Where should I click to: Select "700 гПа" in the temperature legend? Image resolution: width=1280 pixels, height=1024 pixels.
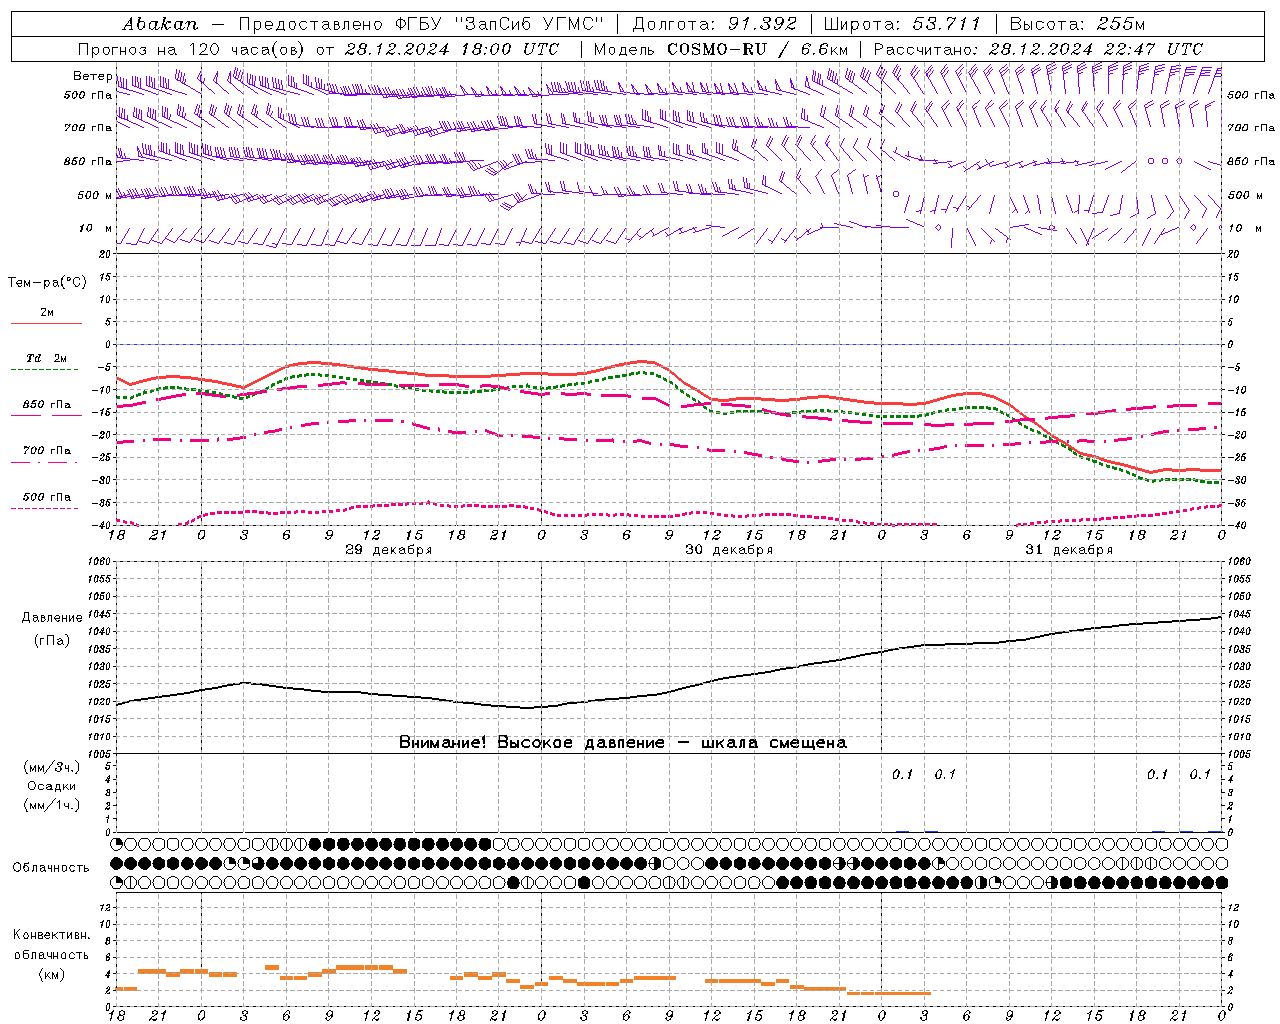[47, 451]
